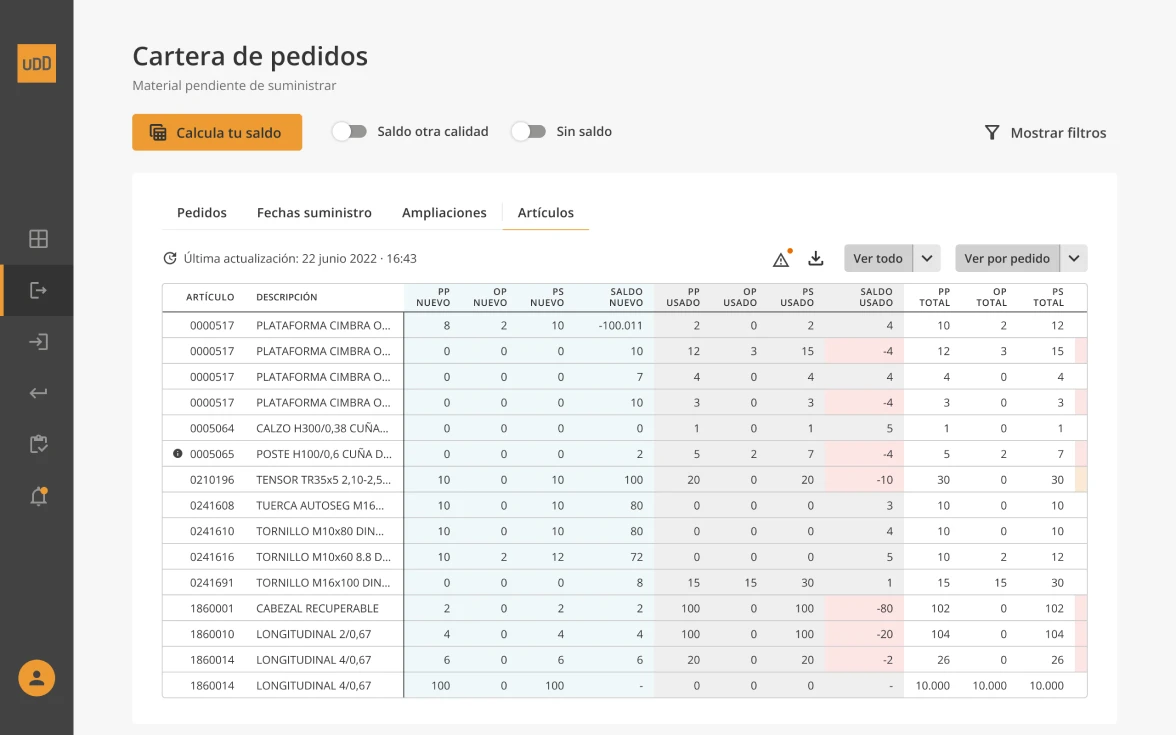Switch to the Ampliaciones tab
The width and height of the screenshot is (1176, 735).
[x=444, y=212]
